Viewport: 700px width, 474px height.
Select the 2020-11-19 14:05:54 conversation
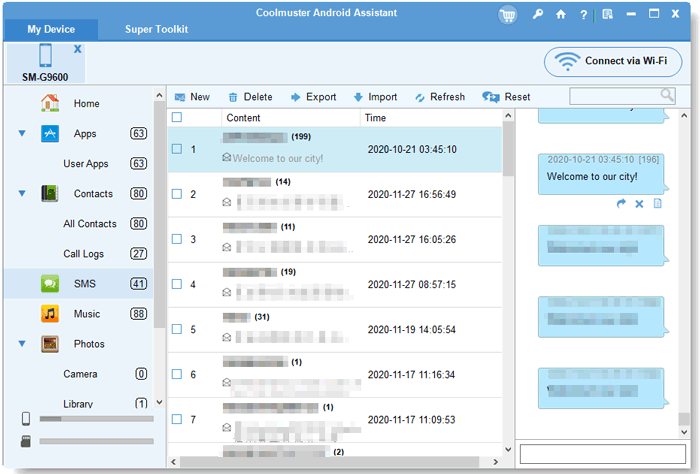tap(335, 330)
